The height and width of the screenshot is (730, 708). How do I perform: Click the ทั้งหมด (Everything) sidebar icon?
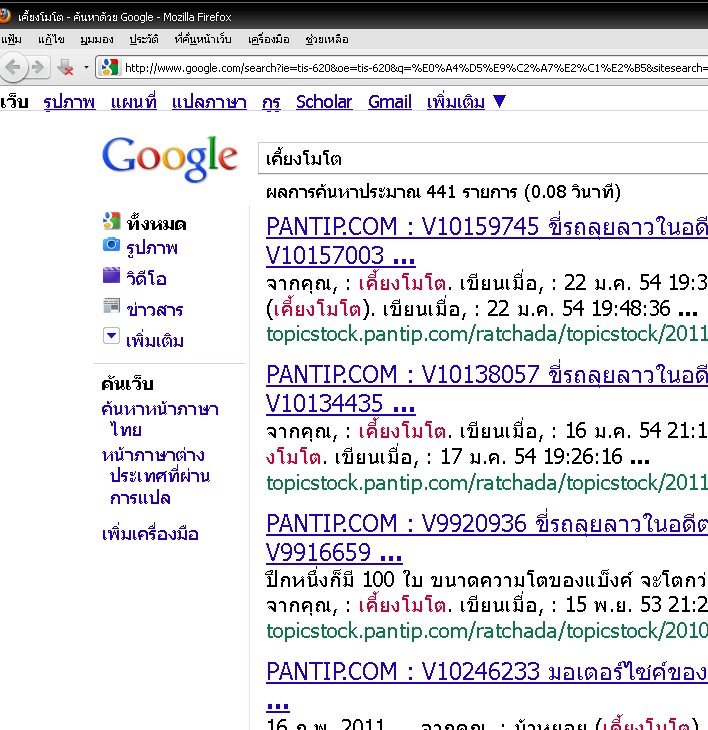point(111,221)
